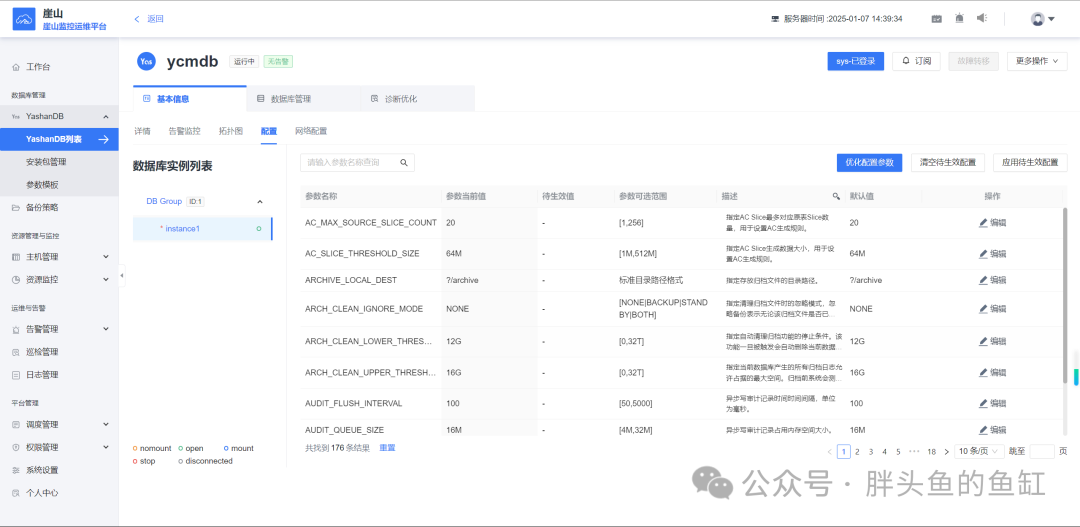The width and height of the screenshot is (1080, 527).
Task: Switch to the 数据库管理 tab
Action: 303,99
